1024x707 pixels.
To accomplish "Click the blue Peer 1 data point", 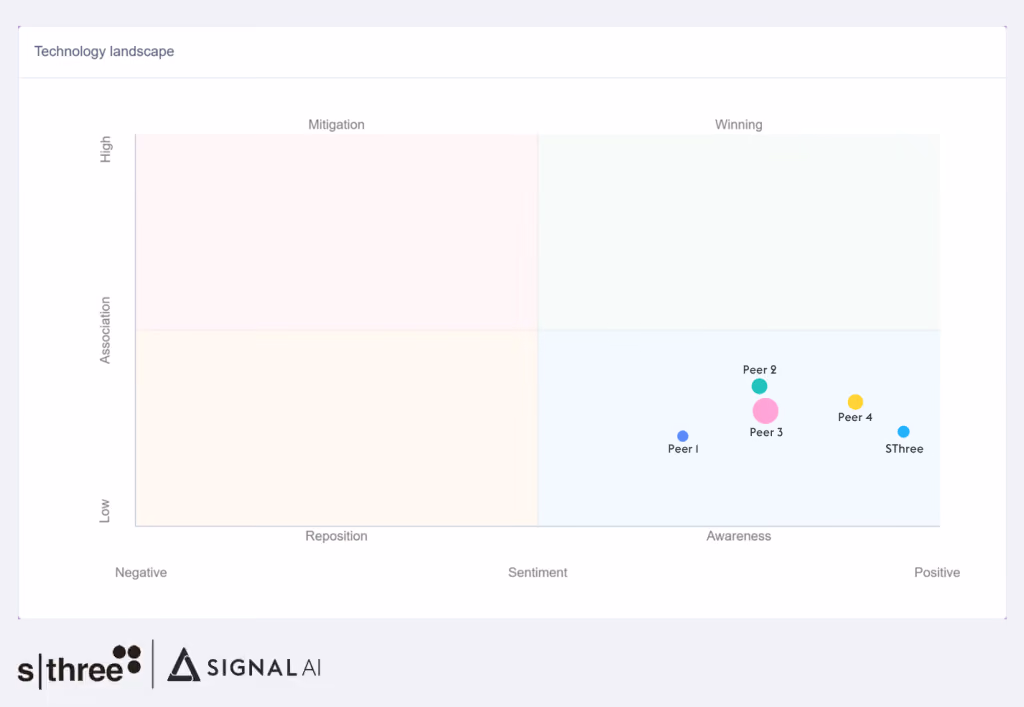I will [x=682, y=436].
